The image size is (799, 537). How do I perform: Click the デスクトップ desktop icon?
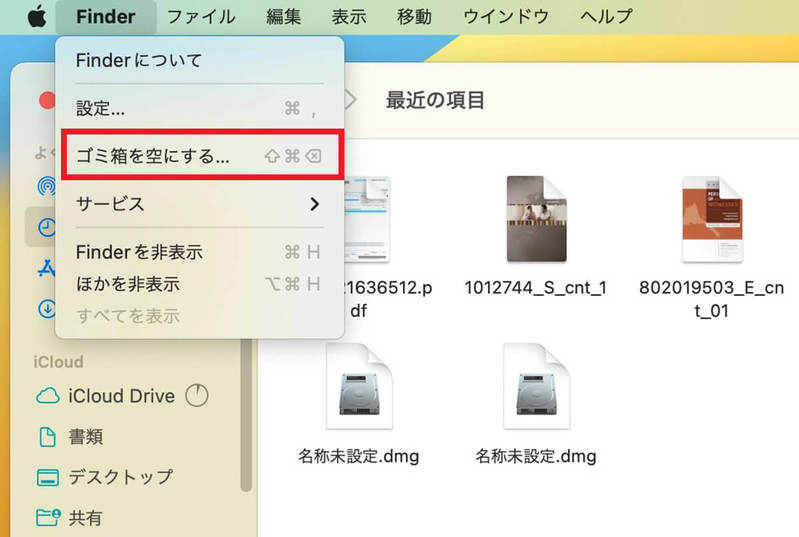[x=48, y=478]
